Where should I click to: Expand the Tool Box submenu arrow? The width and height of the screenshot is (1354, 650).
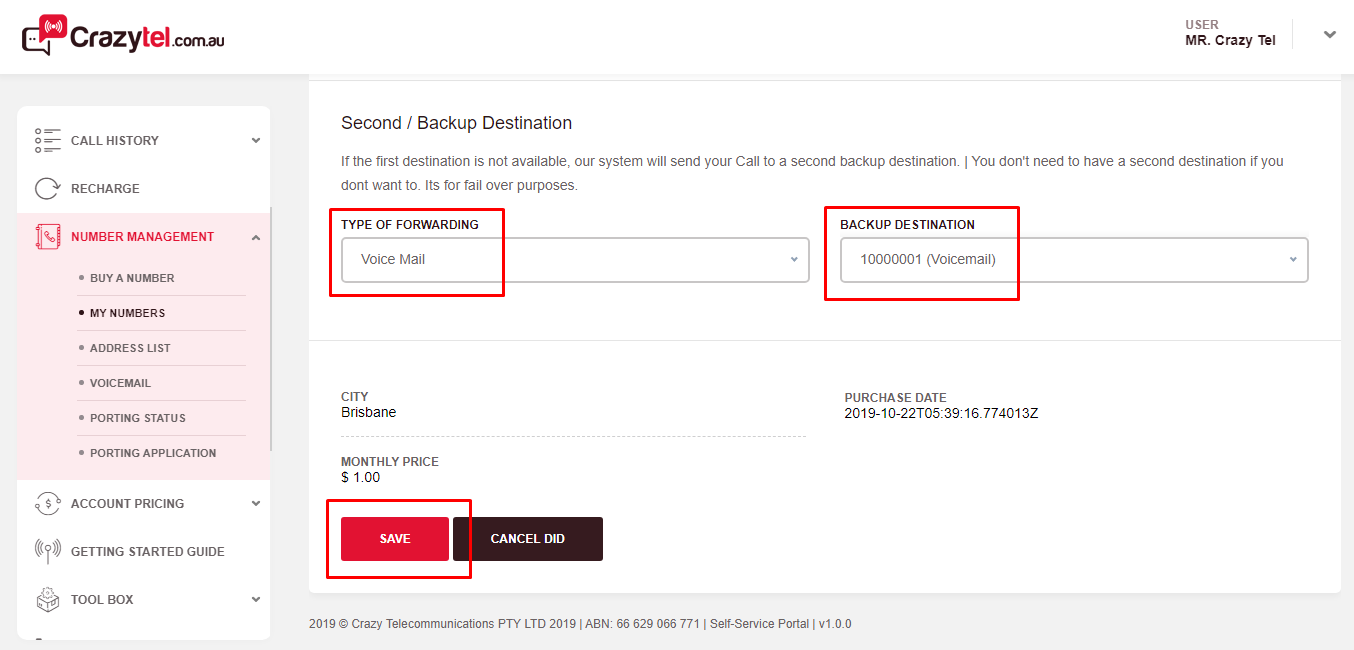(256, 600)
